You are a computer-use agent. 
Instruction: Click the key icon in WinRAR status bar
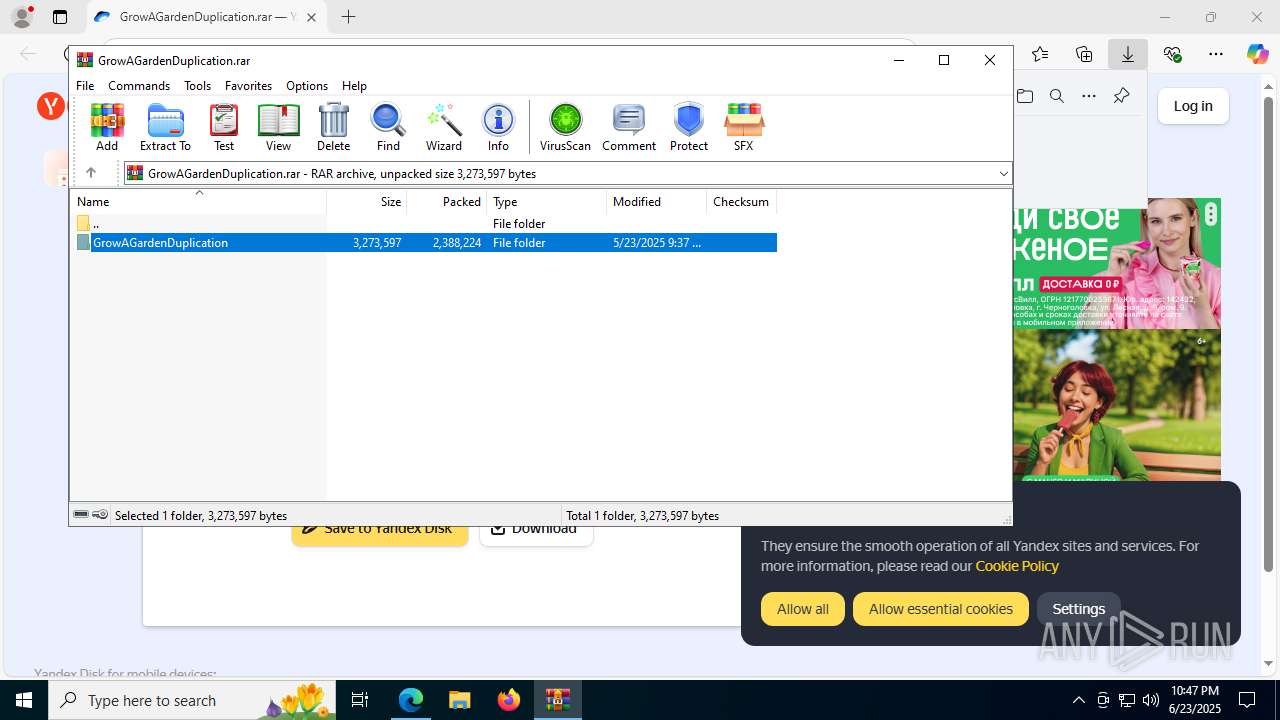(x=100, y=515)
